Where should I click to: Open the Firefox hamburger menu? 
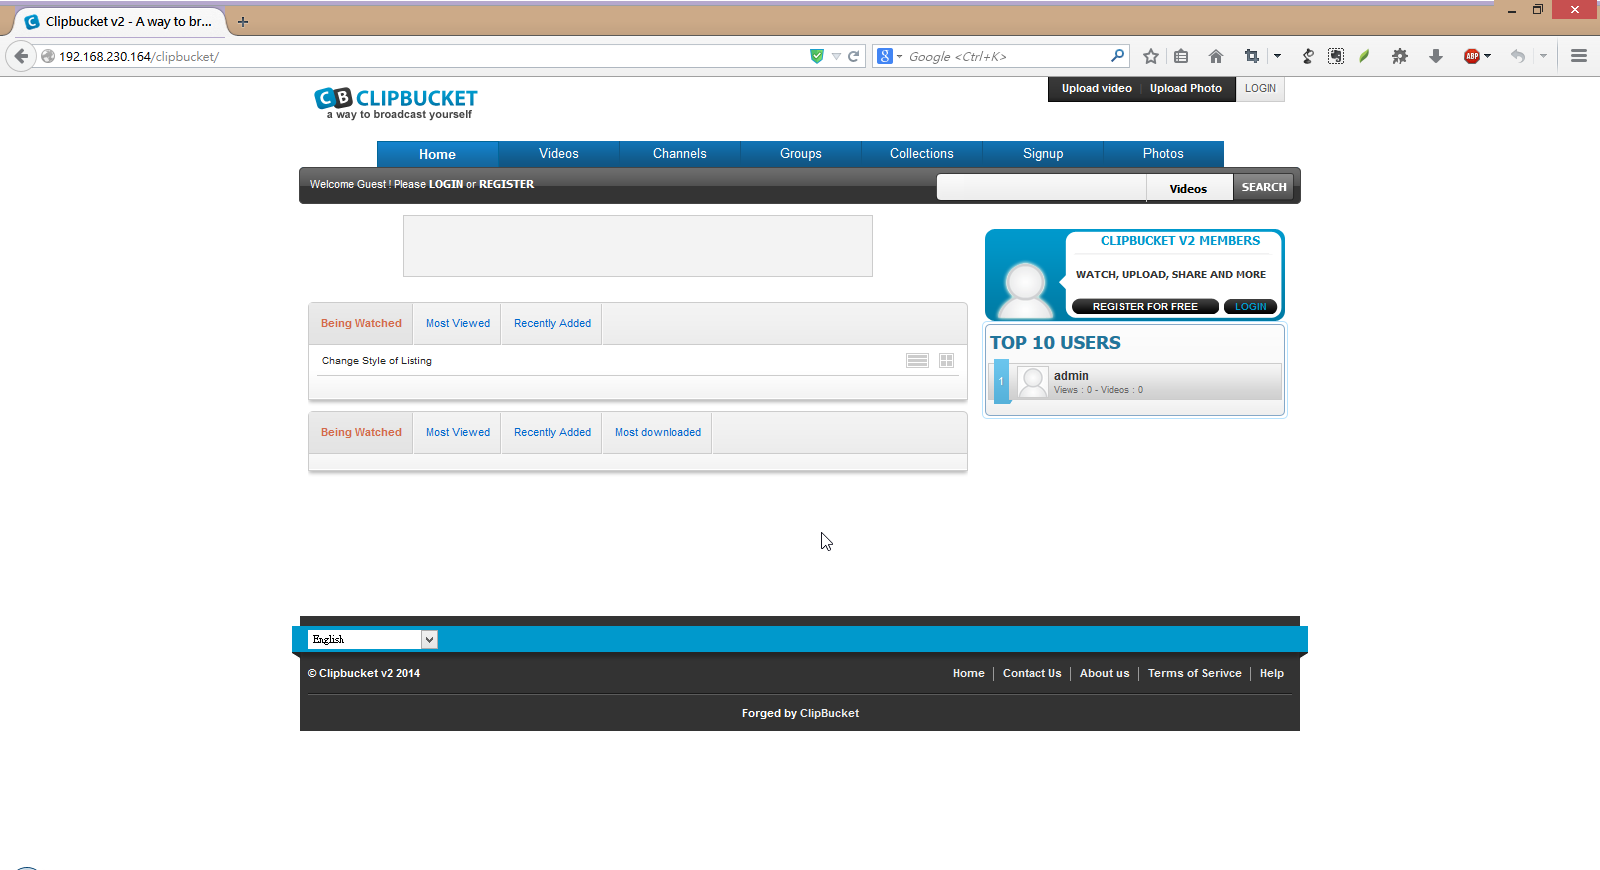click(x=1579, y=56)
